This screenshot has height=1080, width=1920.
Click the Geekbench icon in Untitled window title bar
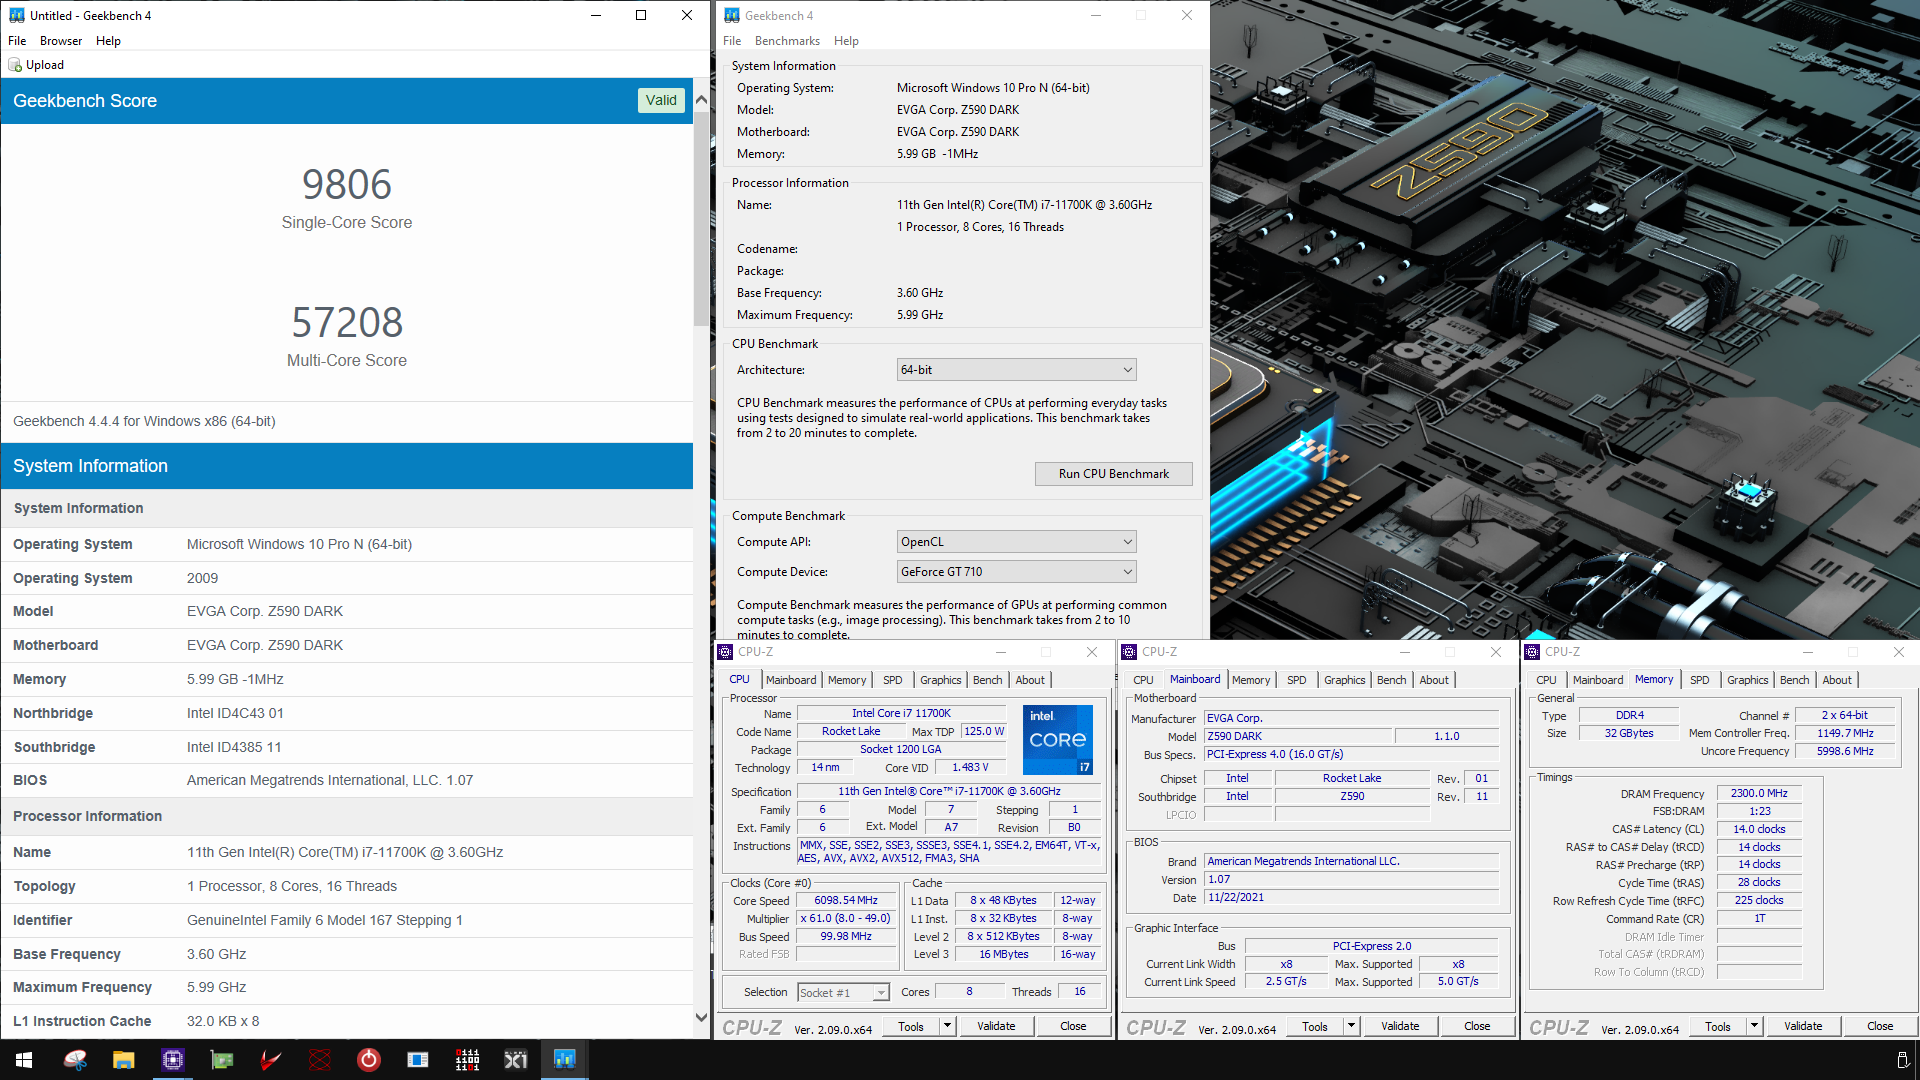point(16,15)
